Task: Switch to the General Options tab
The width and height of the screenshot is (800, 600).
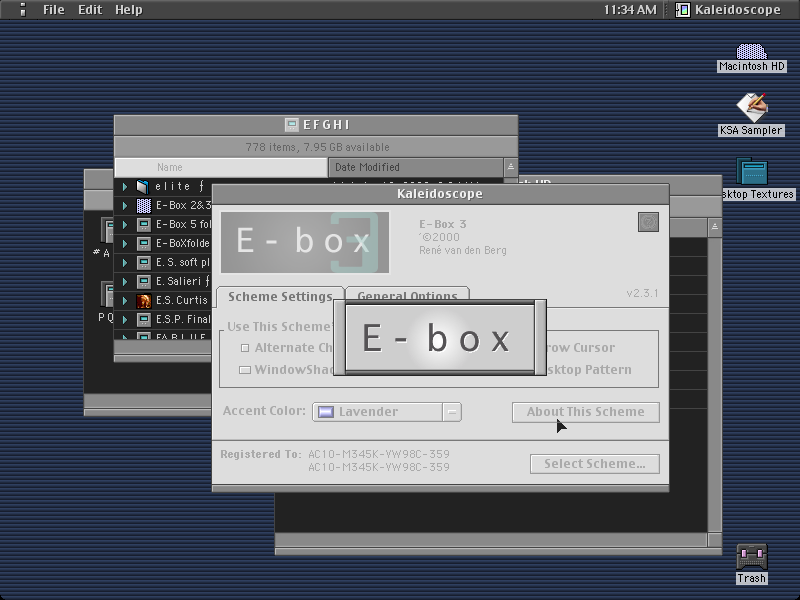Action: pos(407,294)
